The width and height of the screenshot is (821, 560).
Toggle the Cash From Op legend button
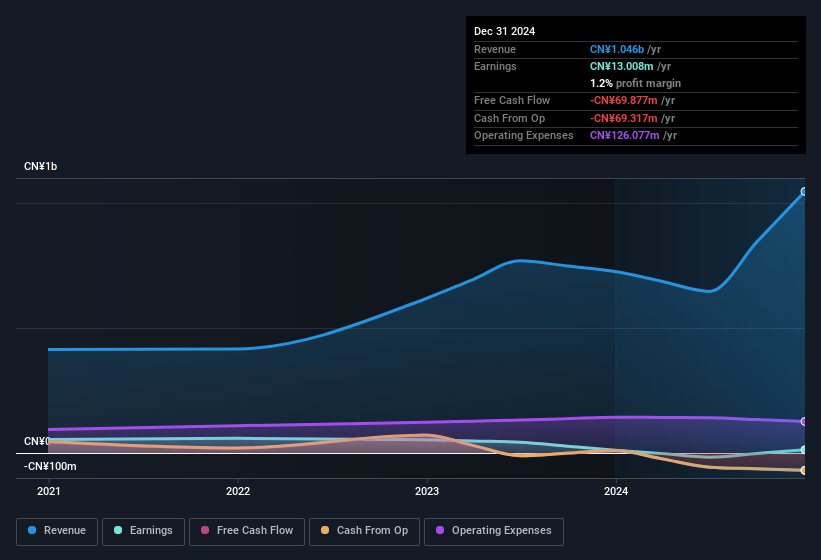[x=364, y=531]
